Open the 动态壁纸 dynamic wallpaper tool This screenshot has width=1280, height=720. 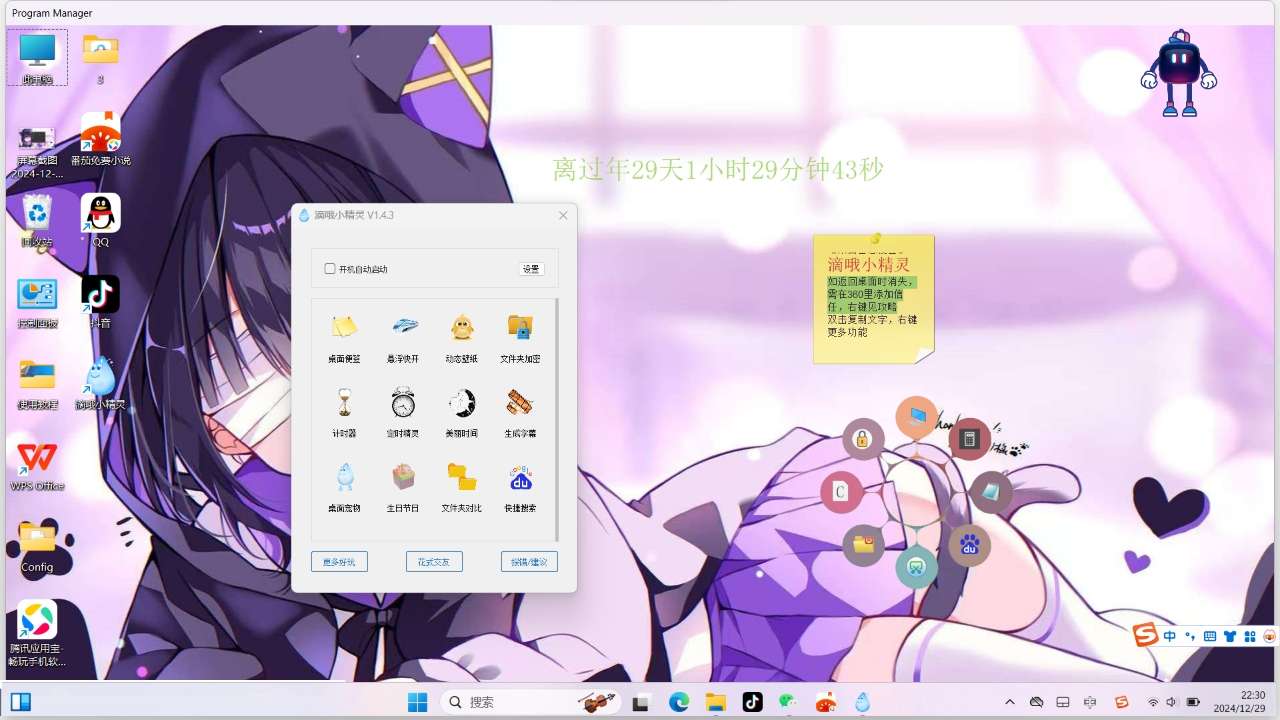tap(461, 335)
